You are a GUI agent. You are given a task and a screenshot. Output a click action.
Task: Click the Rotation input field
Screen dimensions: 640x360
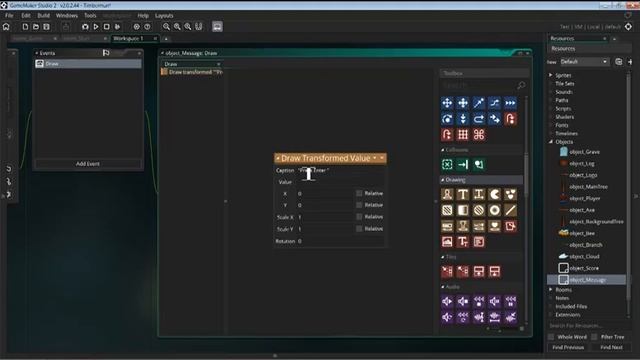coord(340,241)
